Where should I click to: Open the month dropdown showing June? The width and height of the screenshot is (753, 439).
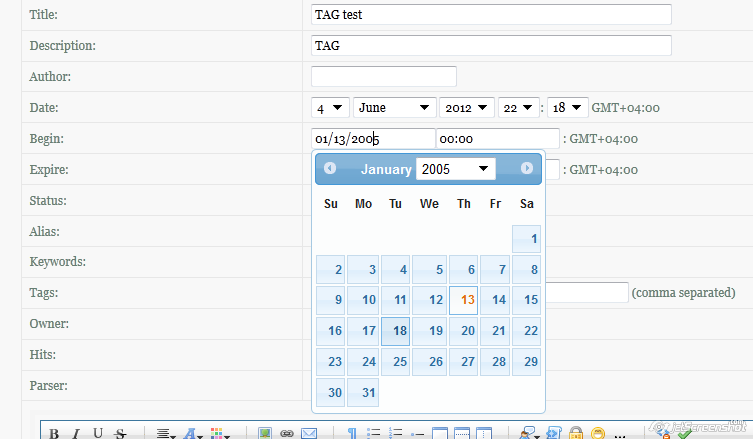394,108
